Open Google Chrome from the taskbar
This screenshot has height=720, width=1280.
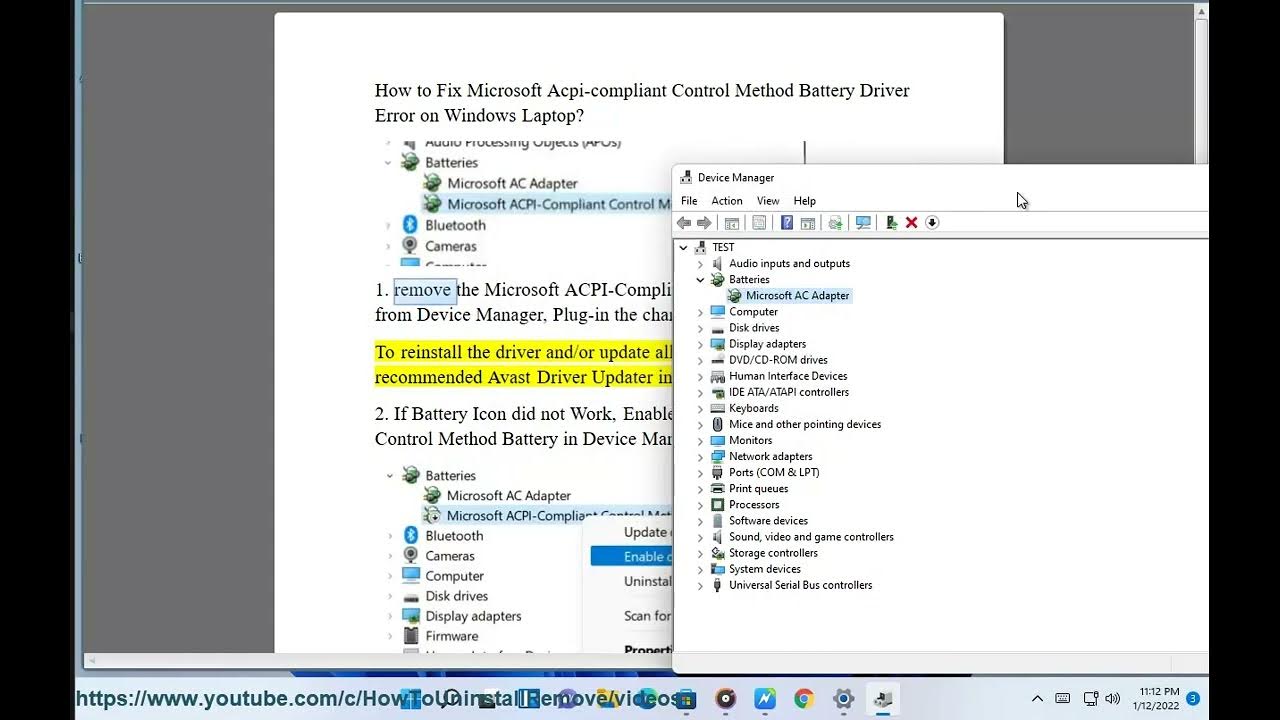[x=804, y=699]
